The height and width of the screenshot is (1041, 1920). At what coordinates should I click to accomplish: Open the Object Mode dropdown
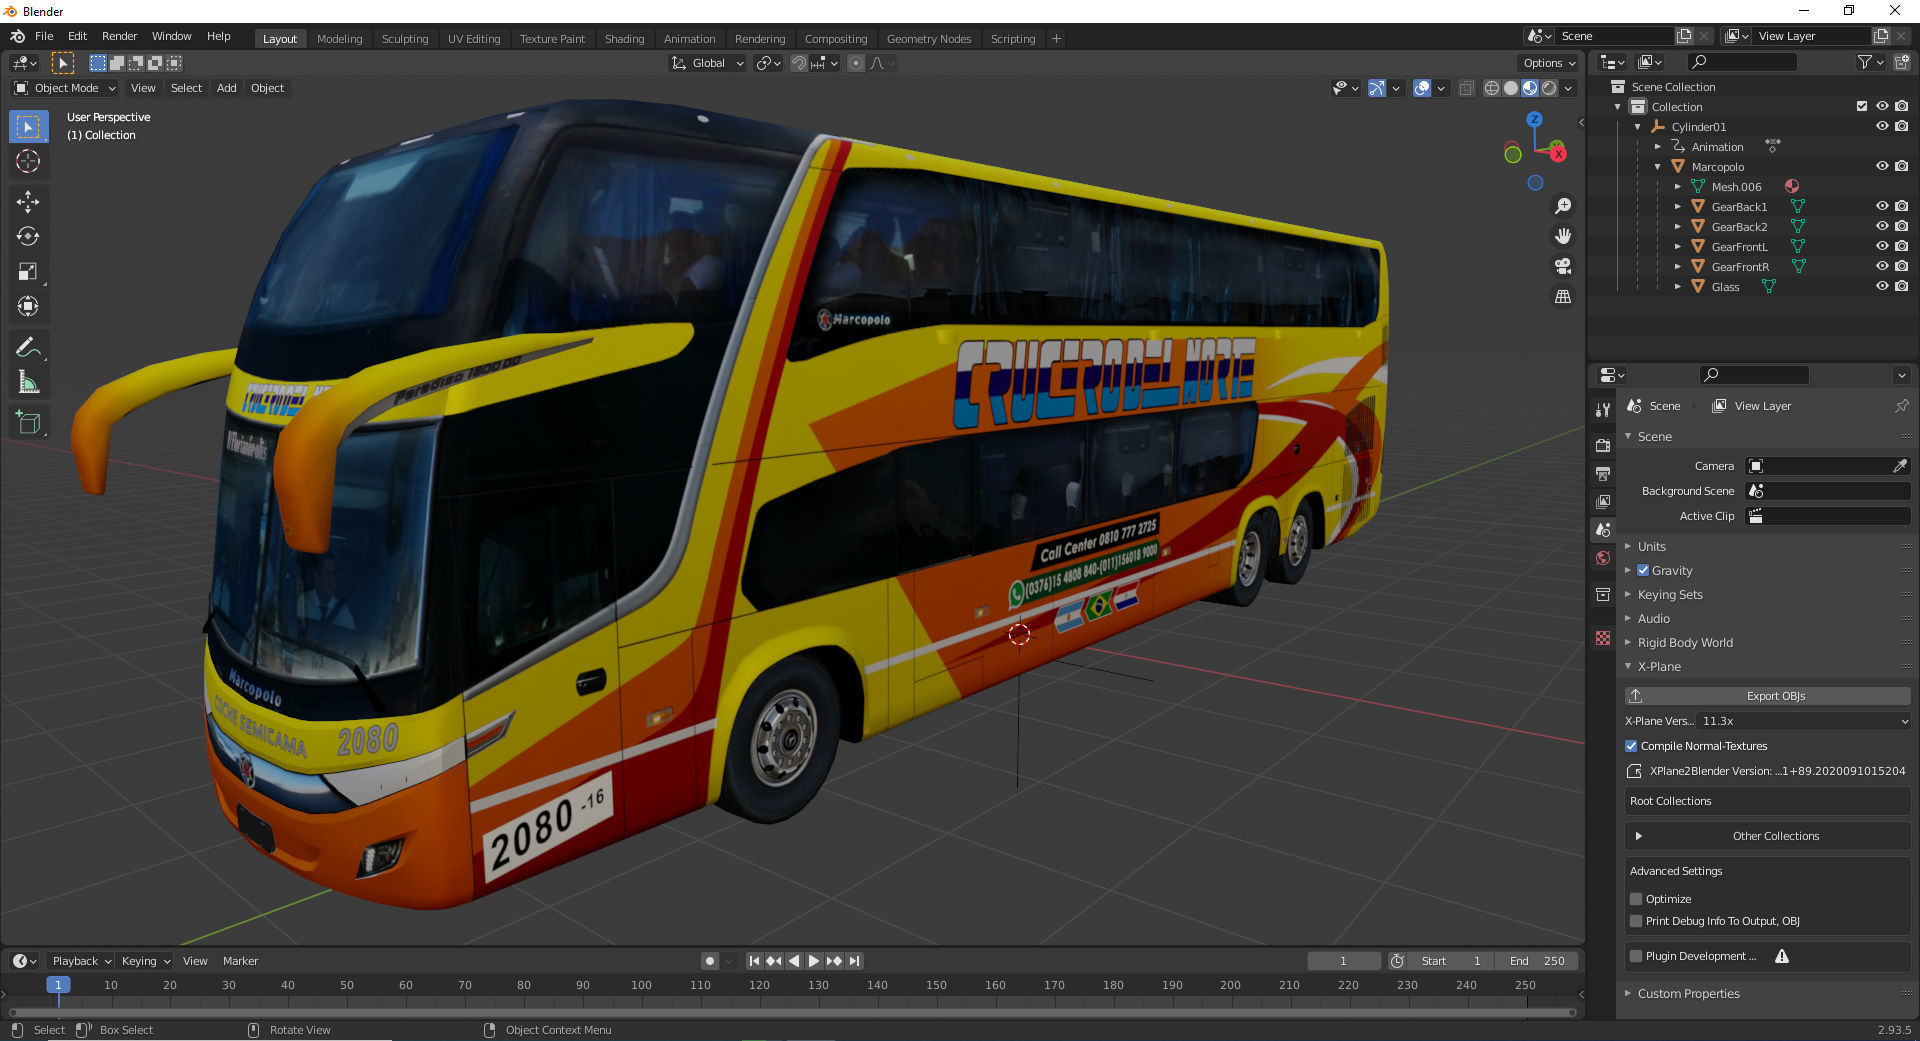pos(65,88)
